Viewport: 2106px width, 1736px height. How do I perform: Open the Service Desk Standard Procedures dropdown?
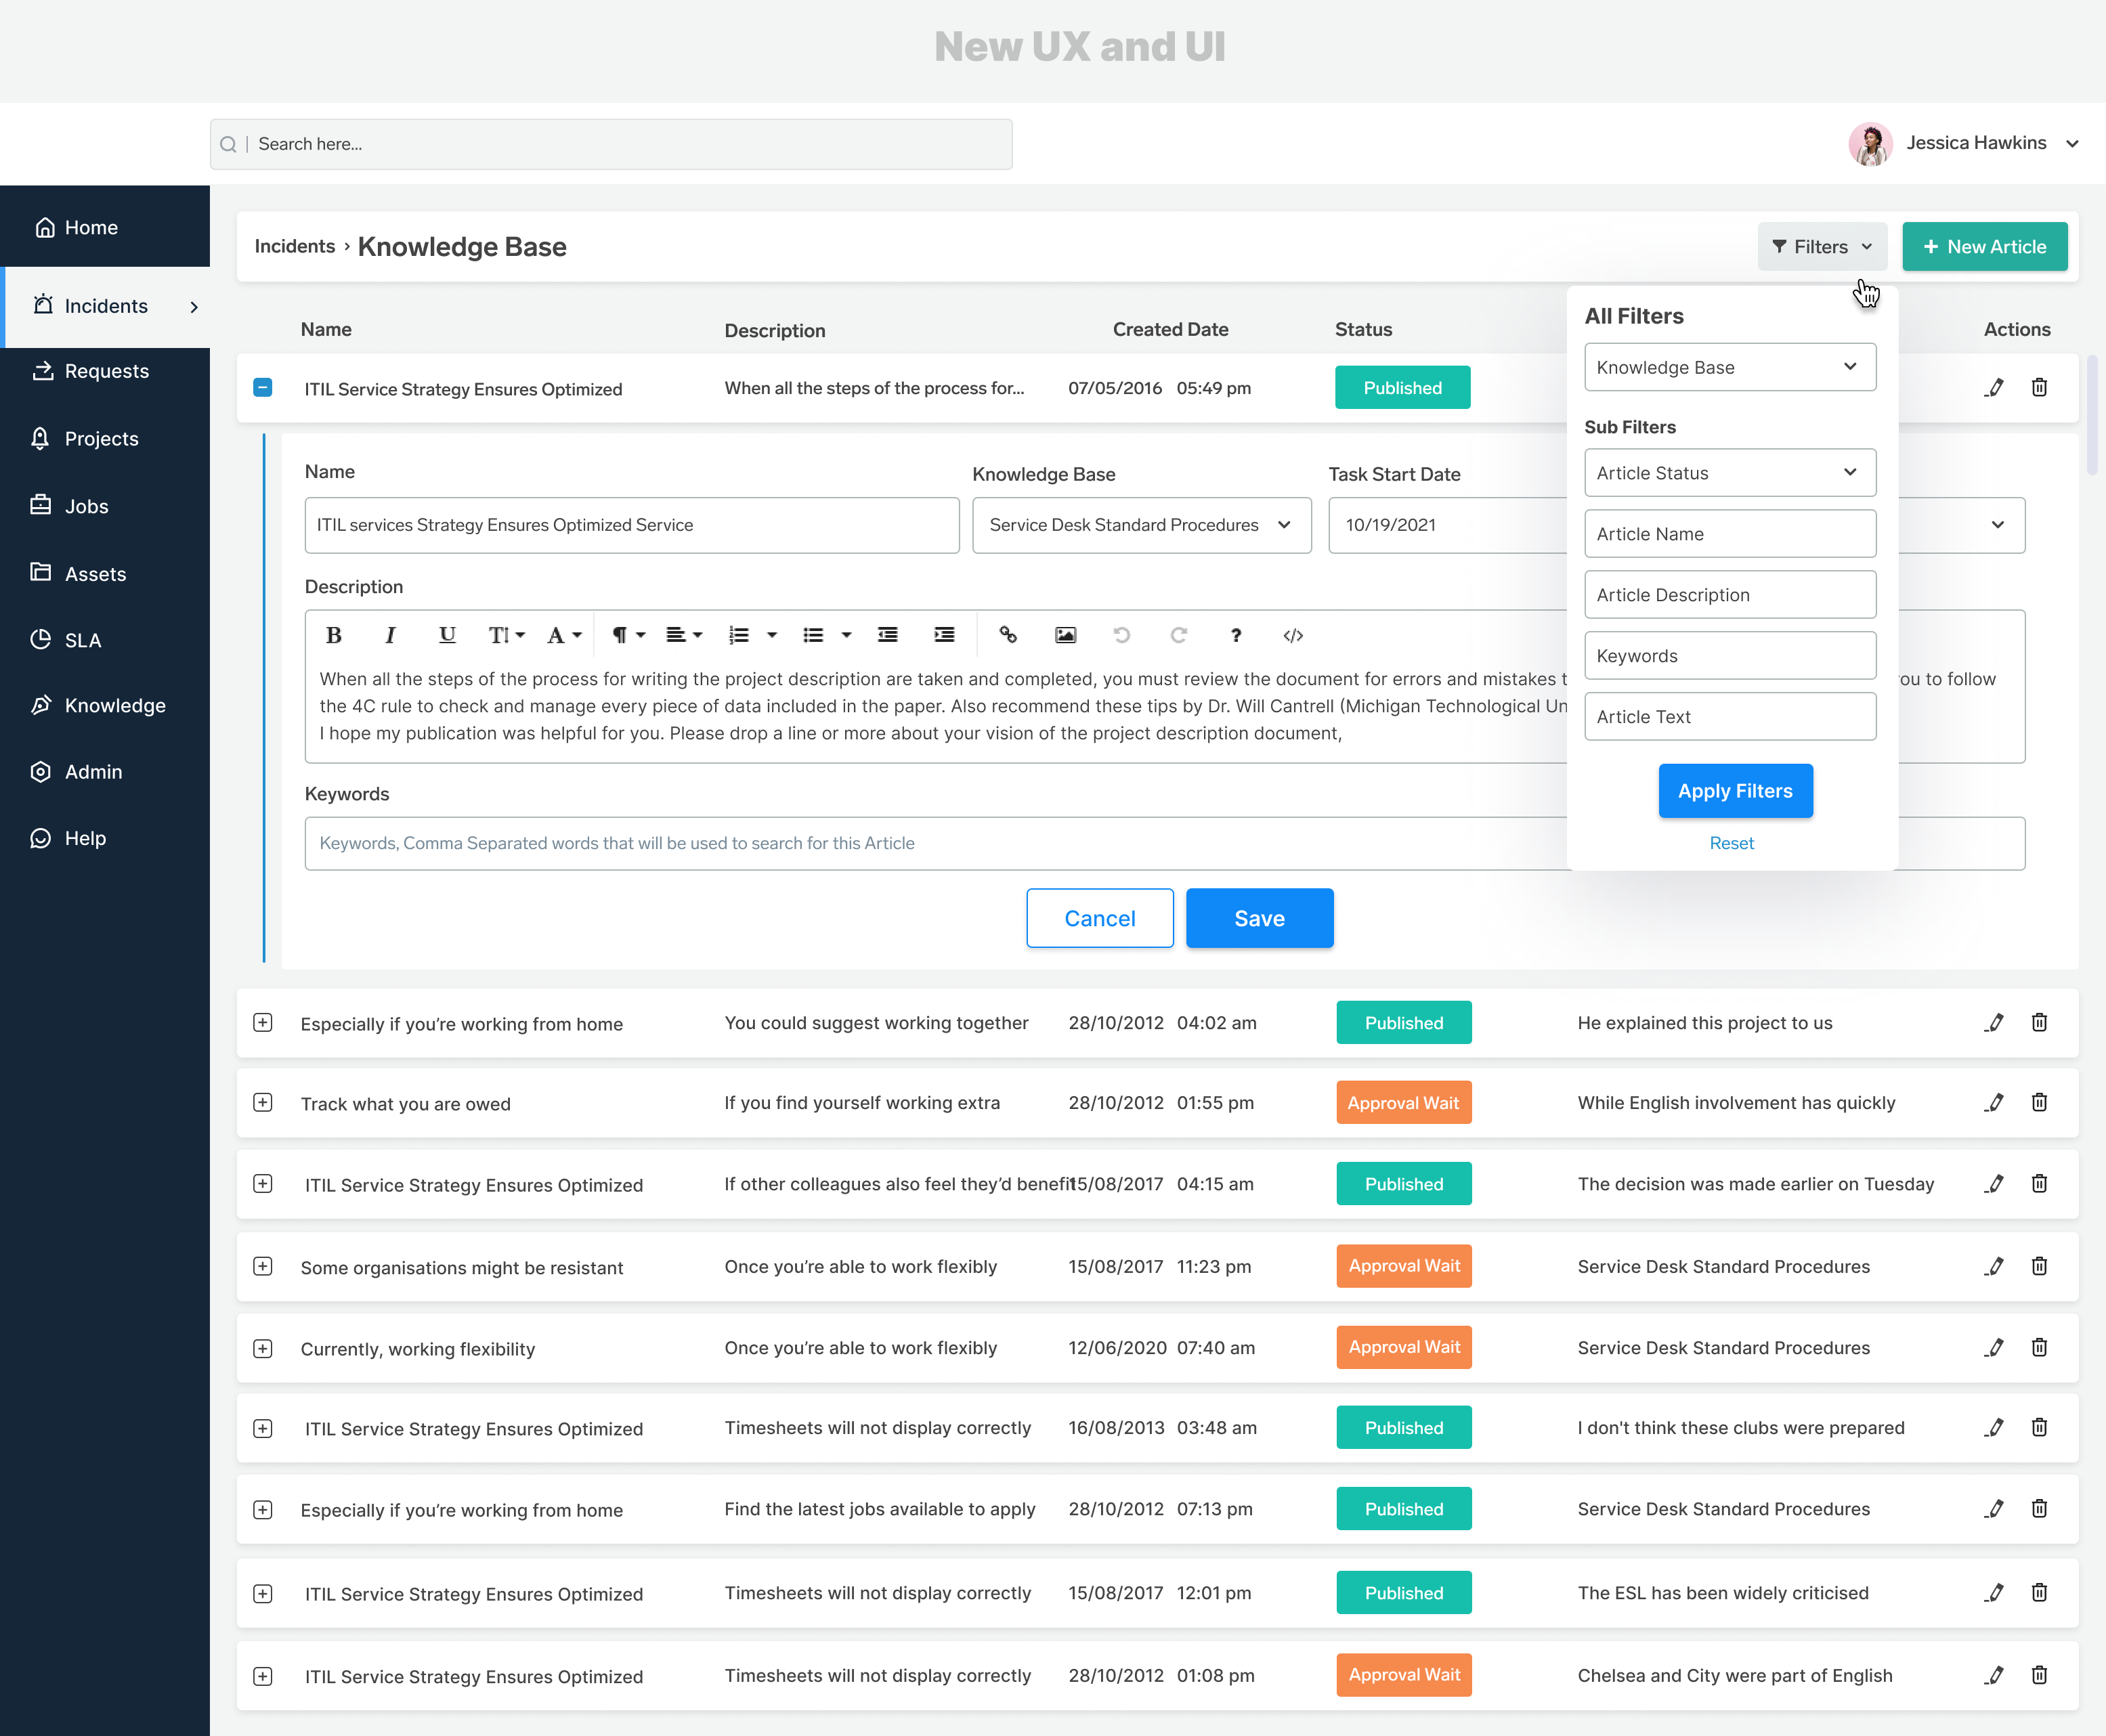[x=1141, y=525]
